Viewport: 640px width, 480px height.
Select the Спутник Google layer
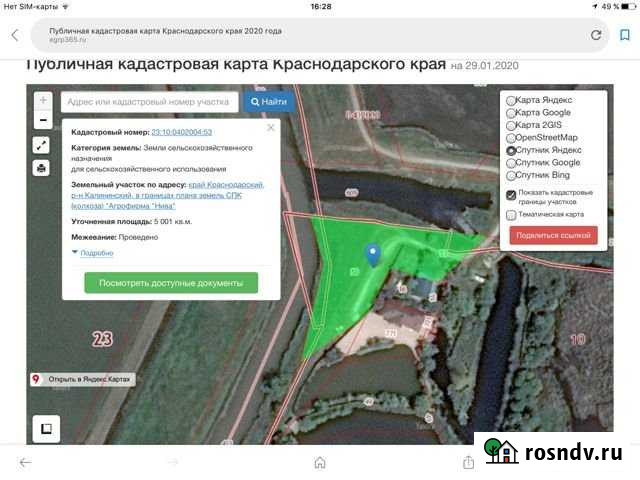click(512, 162)
